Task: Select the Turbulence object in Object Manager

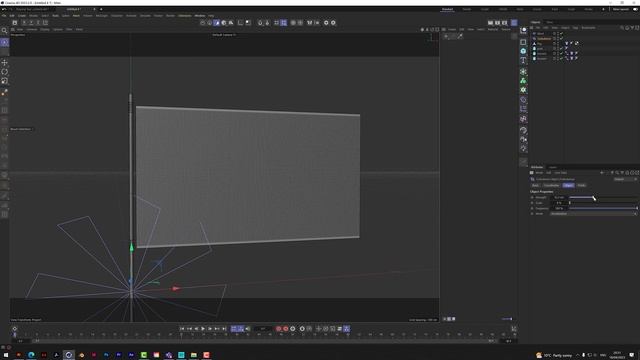Action: point(544,38)
